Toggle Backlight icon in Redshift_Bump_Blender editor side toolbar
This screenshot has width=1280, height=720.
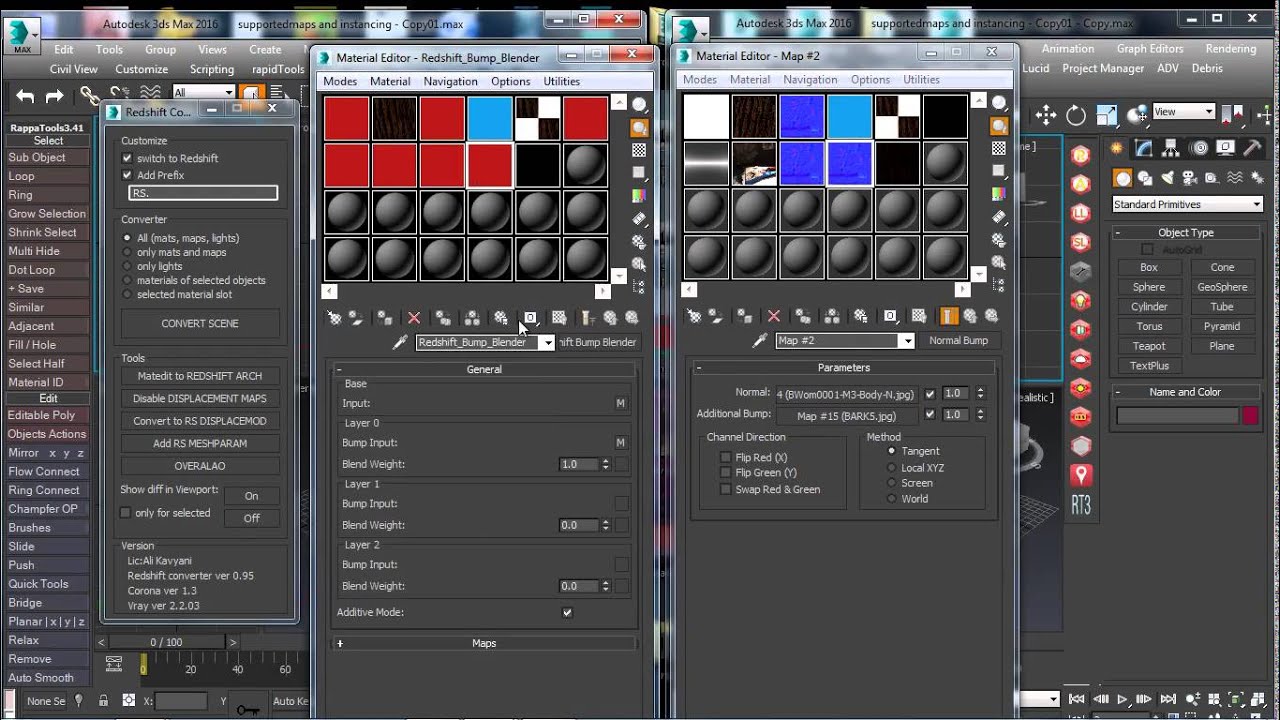click(x=639, y=128)
